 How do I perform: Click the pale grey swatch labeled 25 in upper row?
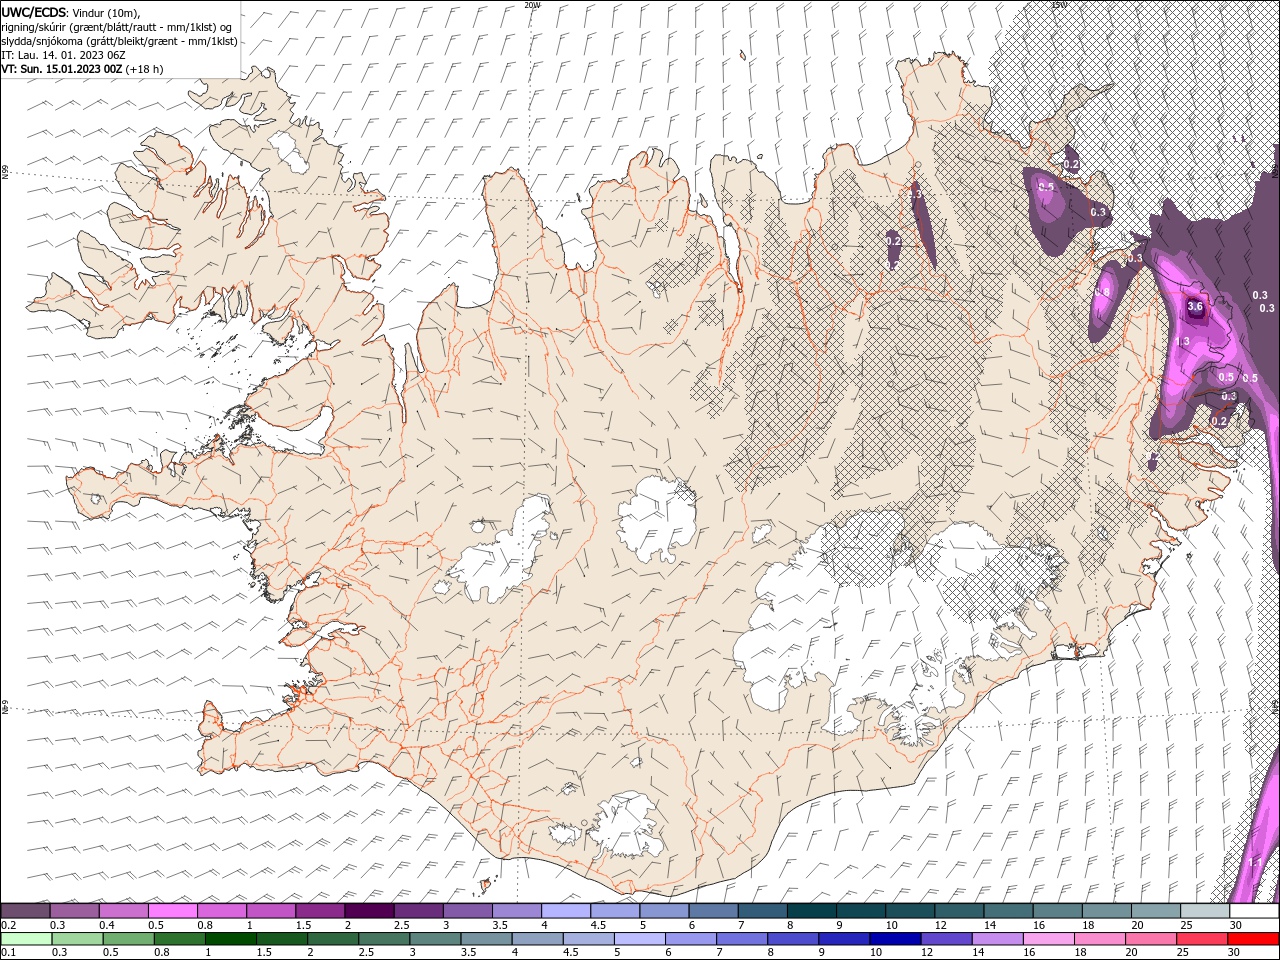tap(1205, 911)
